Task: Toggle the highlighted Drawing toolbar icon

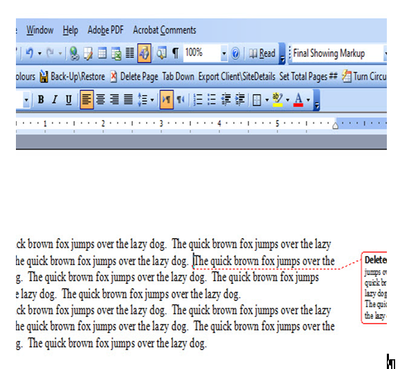Action: (x=144, y=53)
